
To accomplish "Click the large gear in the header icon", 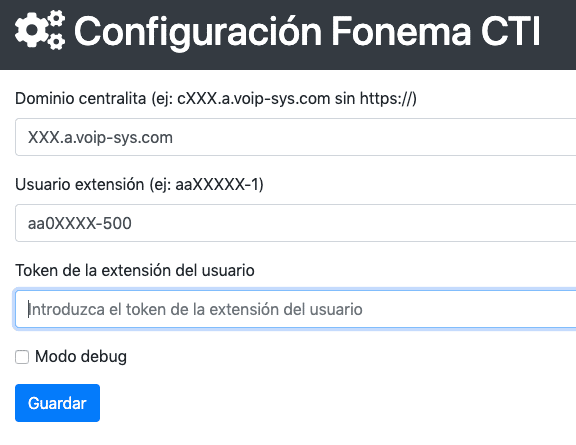I will [32, 30].
